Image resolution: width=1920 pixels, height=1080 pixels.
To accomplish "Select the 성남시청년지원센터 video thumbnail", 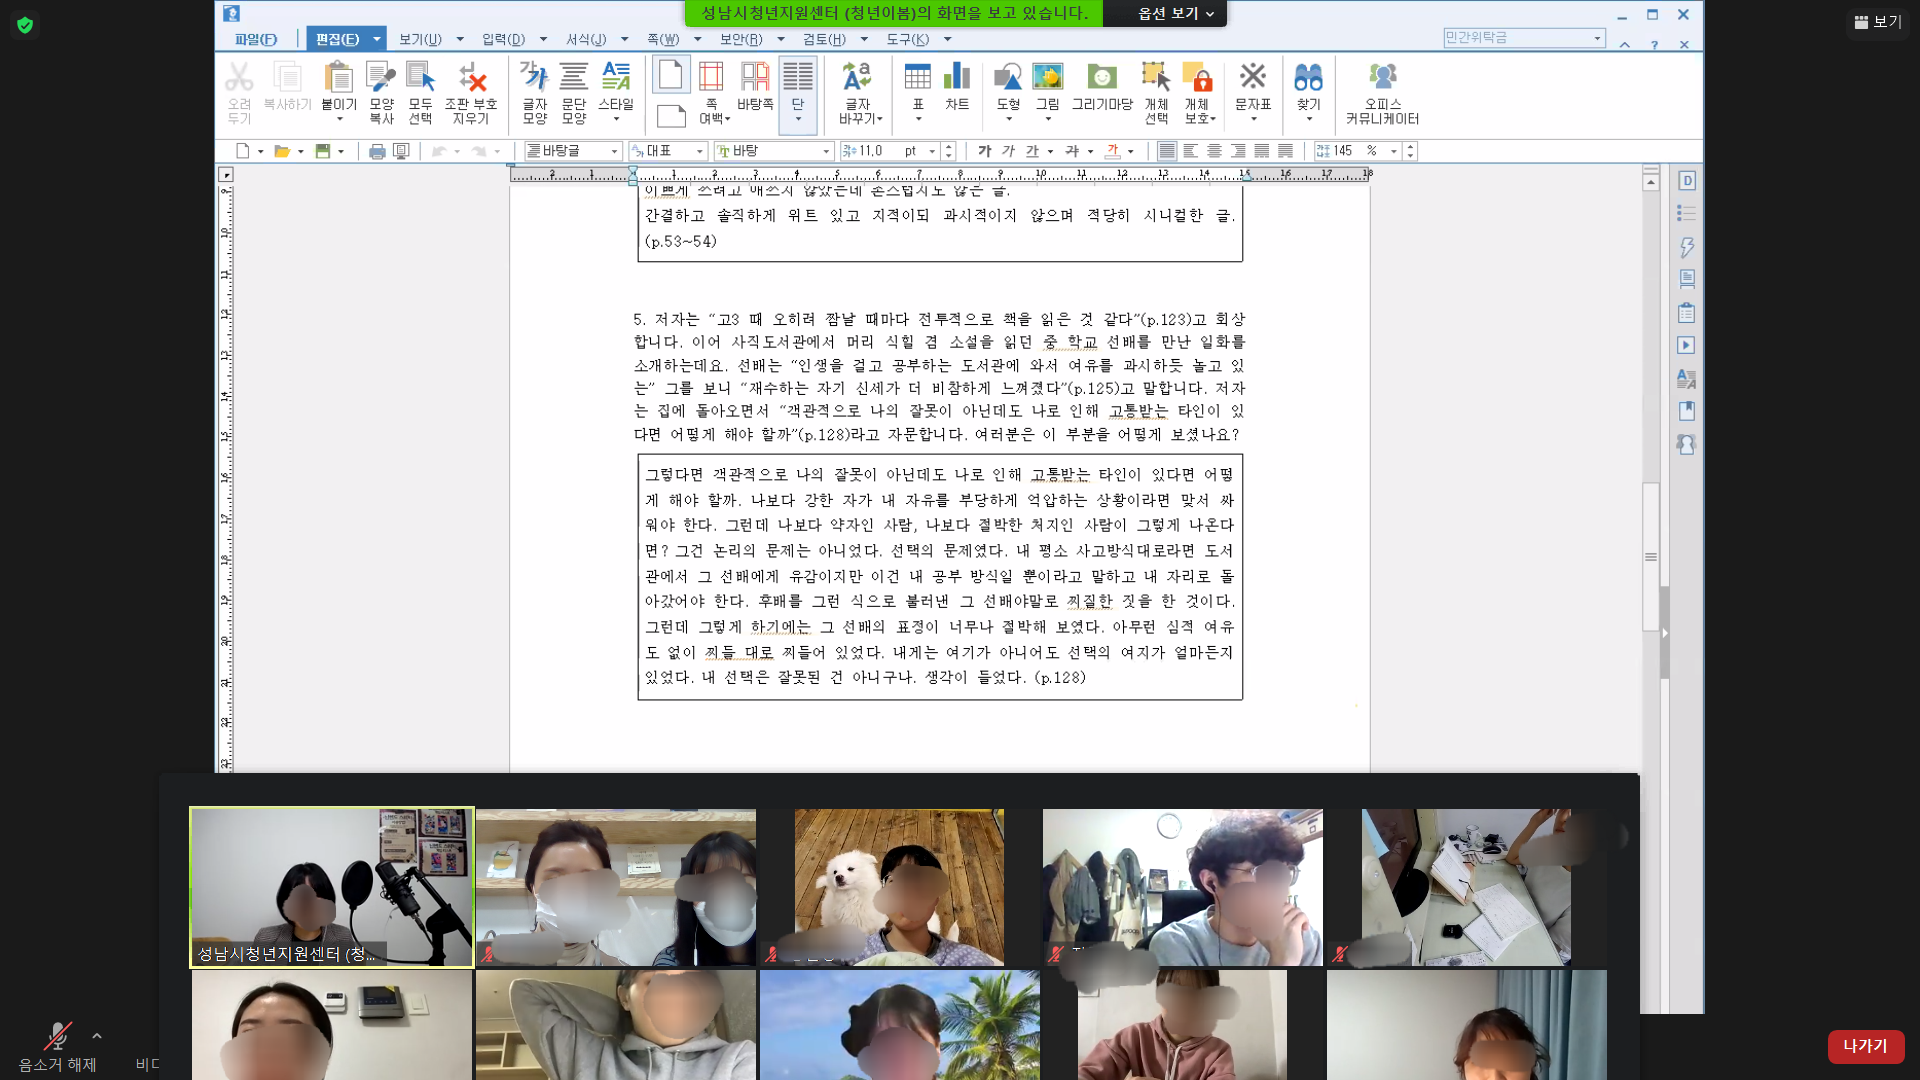I will (331, 887).
